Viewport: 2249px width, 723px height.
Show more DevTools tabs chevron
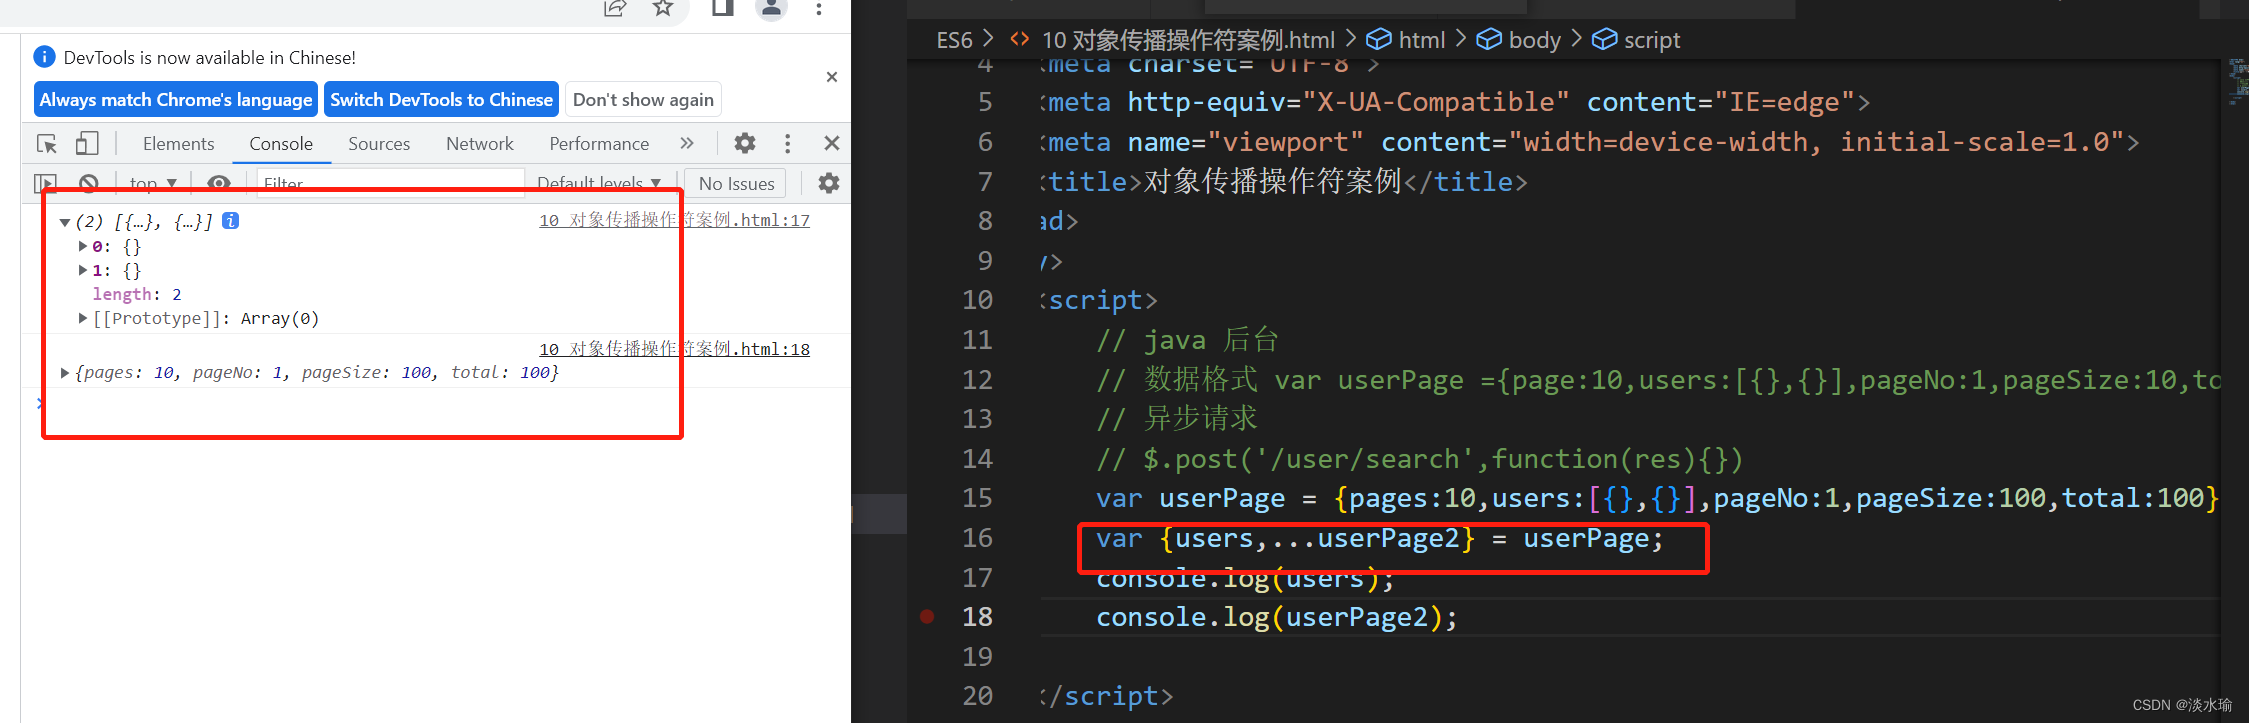[x=687, y=143]
